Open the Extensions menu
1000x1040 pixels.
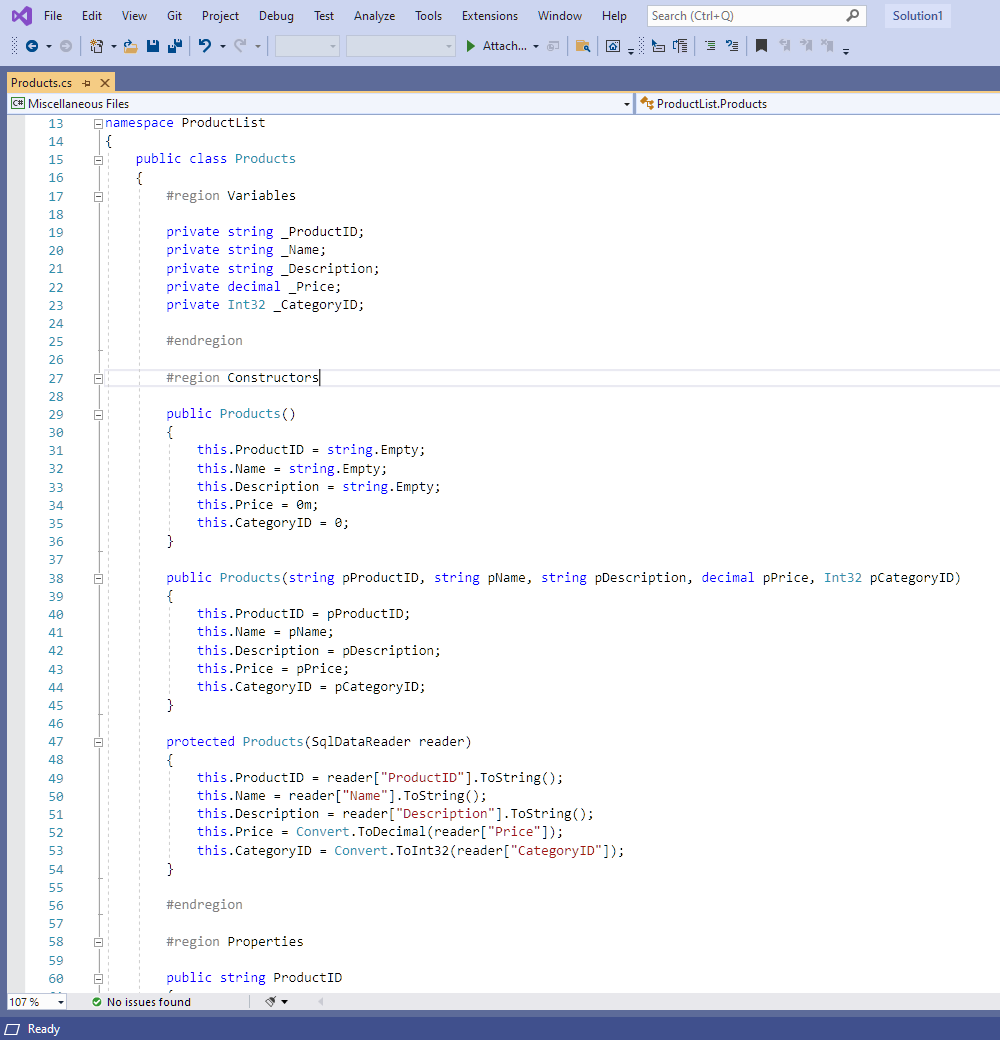(x=489, y=16)
